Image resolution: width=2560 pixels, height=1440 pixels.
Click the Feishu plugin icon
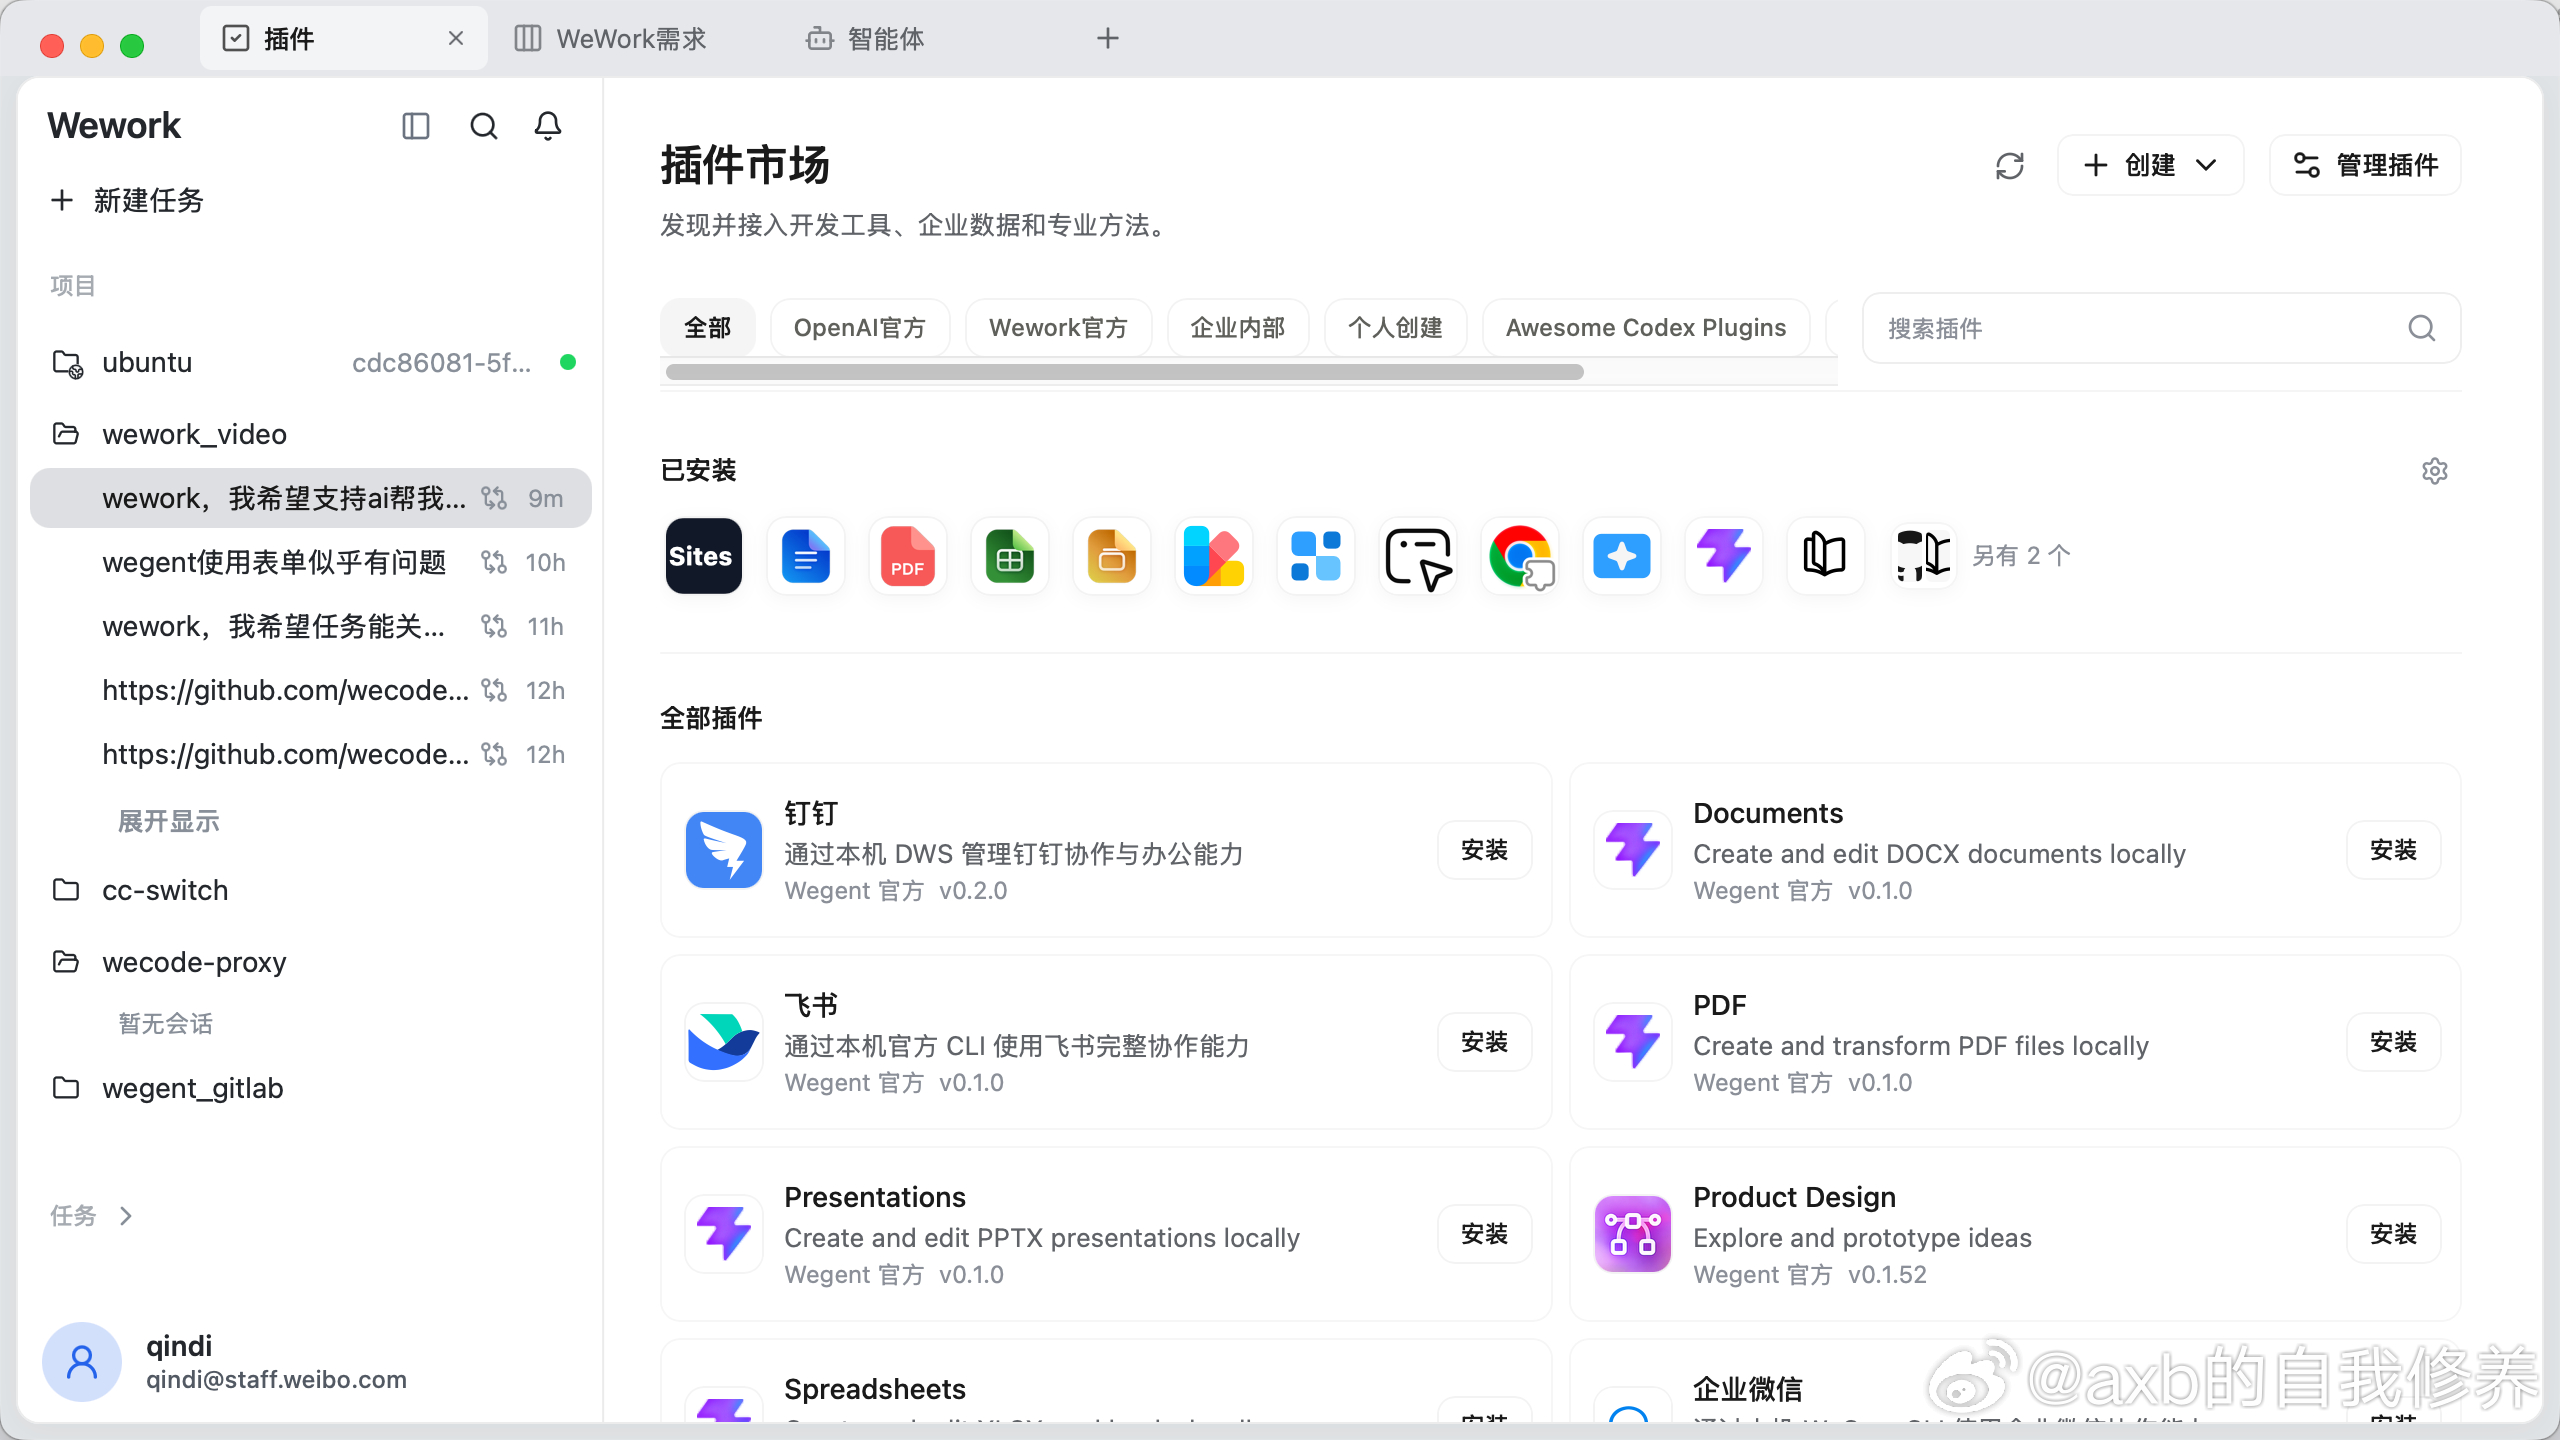point(724,1042)
